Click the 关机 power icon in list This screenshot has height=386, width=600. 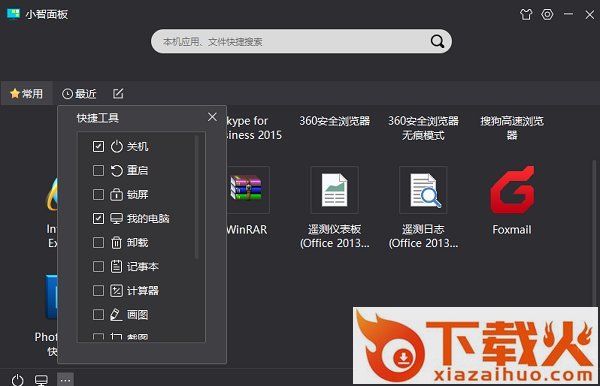(x=116, y=146)
